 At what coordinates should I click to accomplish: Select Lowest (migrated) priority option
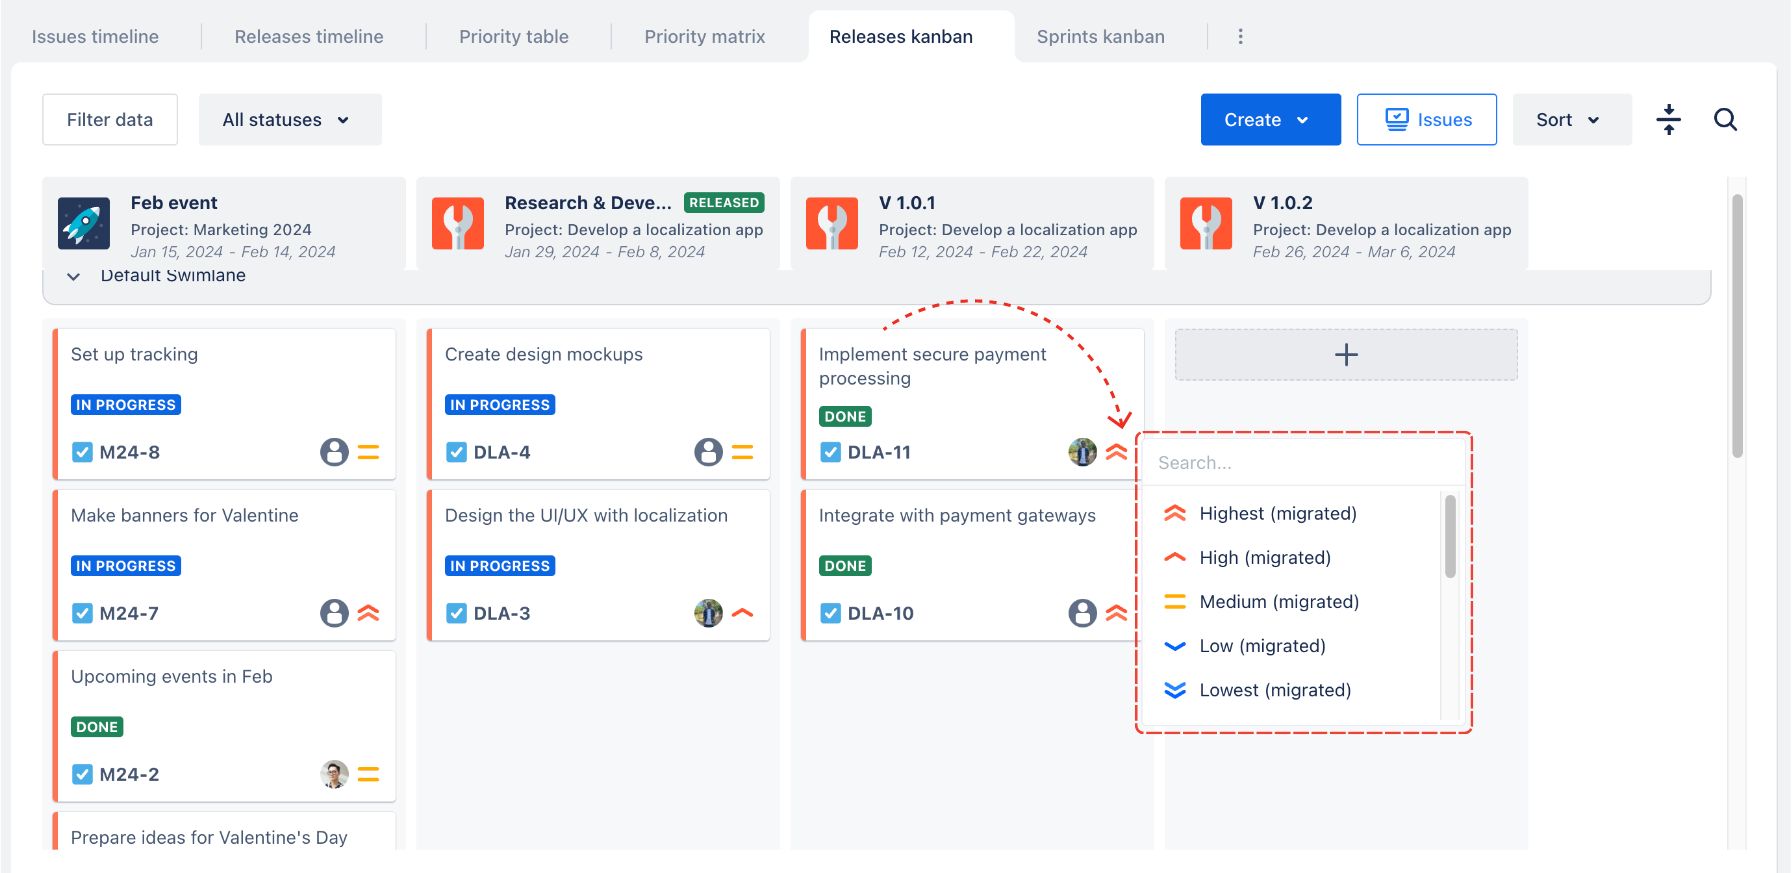click(x=1274, y=690)
